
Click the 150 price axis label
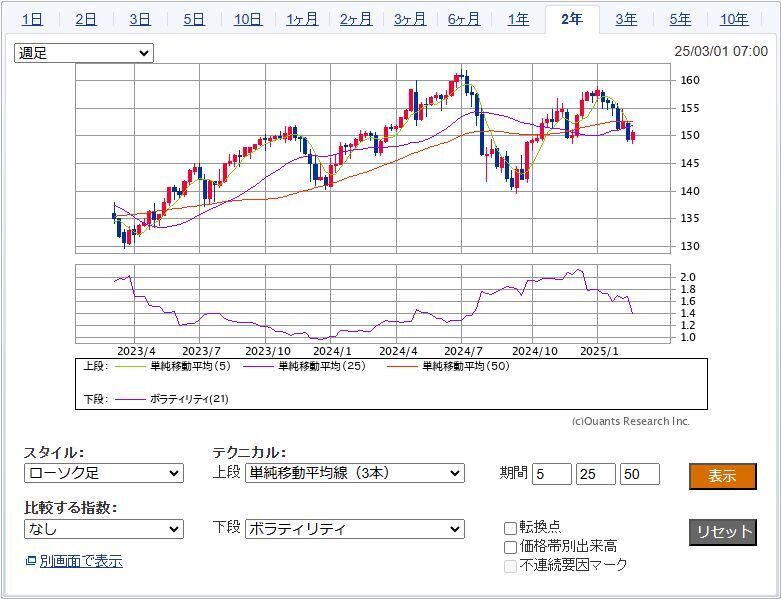pyautogui.click(x=690, y=135)
